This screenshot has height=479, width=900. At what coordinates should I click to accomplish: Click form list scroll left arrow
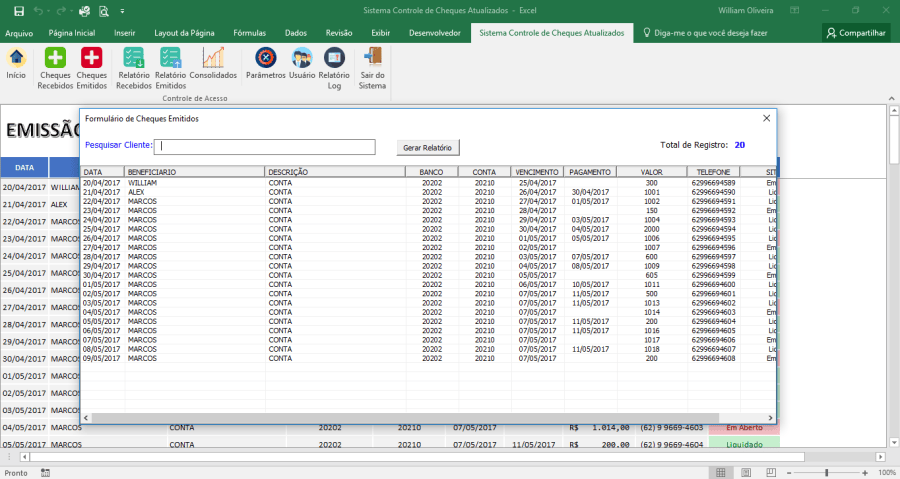click(86, 418)
